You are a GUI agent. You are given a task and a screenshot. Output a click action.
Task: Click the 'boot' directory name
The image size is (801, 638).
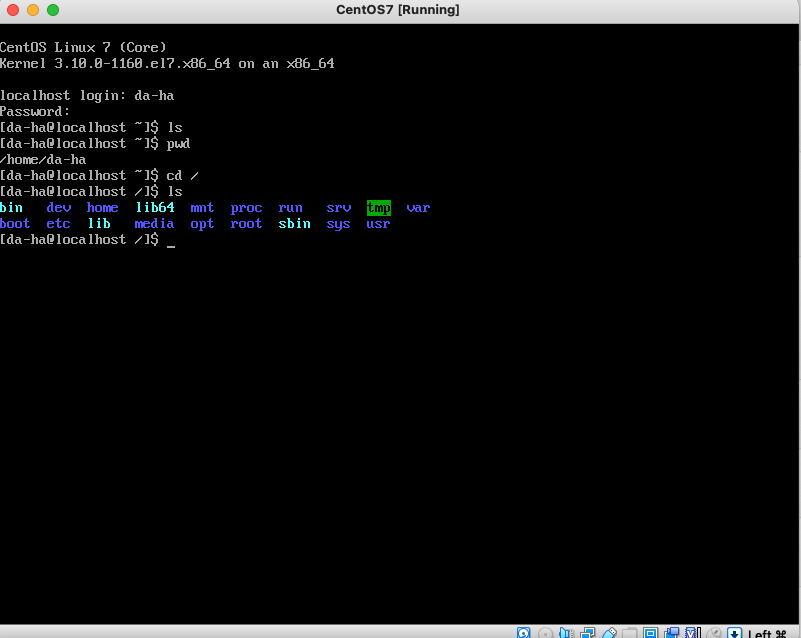tap(15, 223)
